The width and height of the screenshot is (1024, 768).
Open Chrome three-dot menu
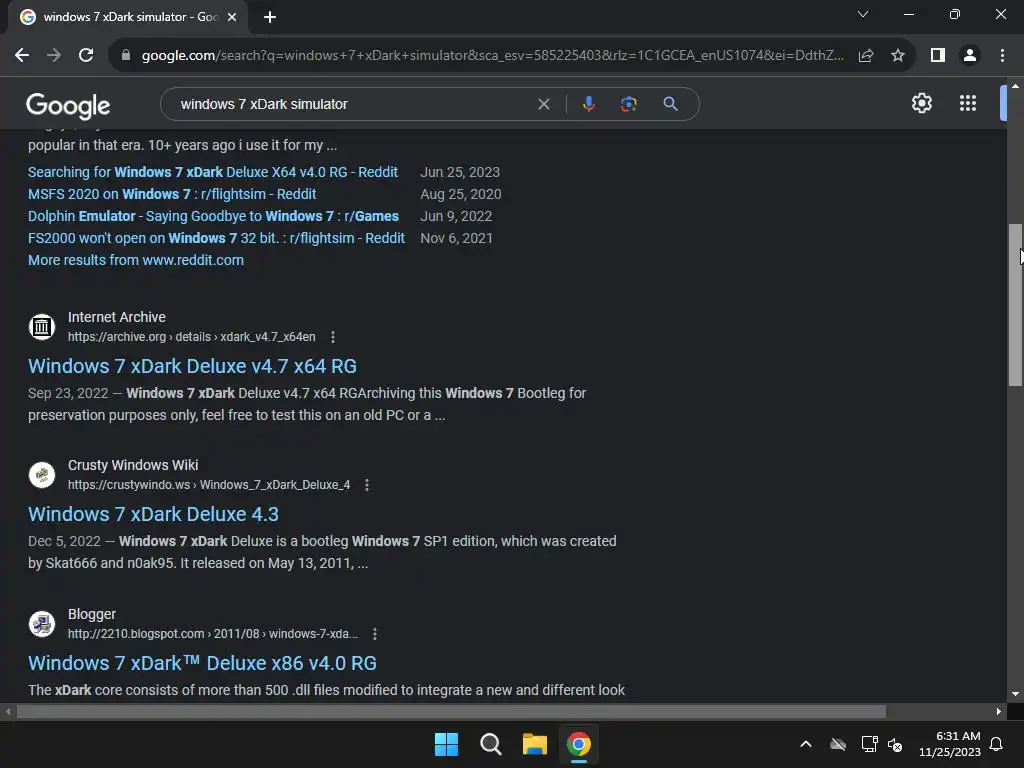click(1002, 56)
